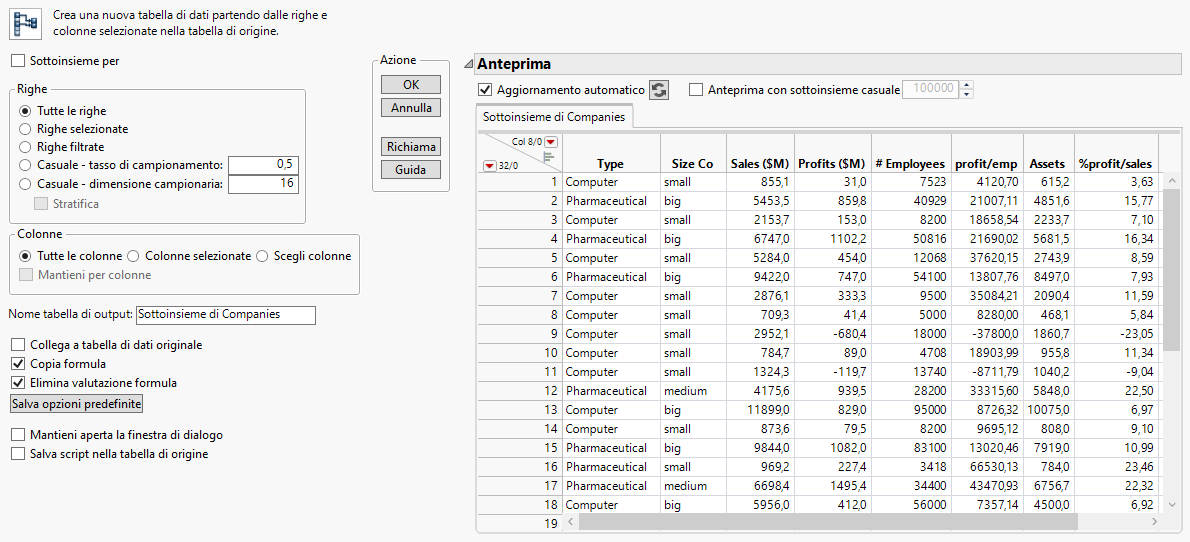Click Salva opzioni predefinite button
Screen dimensions: 1190x542
(77, 403)
